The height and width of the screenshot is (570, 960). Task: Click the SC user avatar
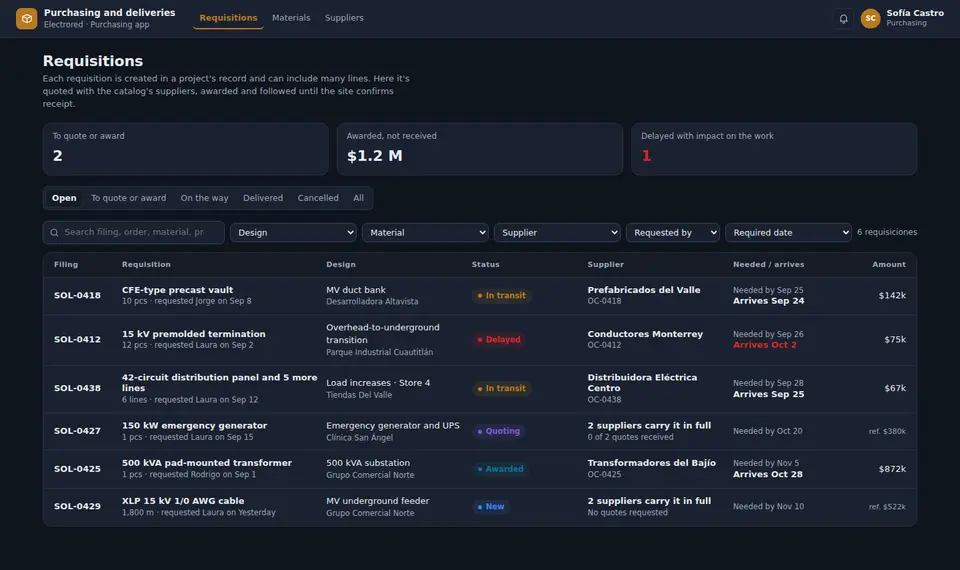click(870, 18)
